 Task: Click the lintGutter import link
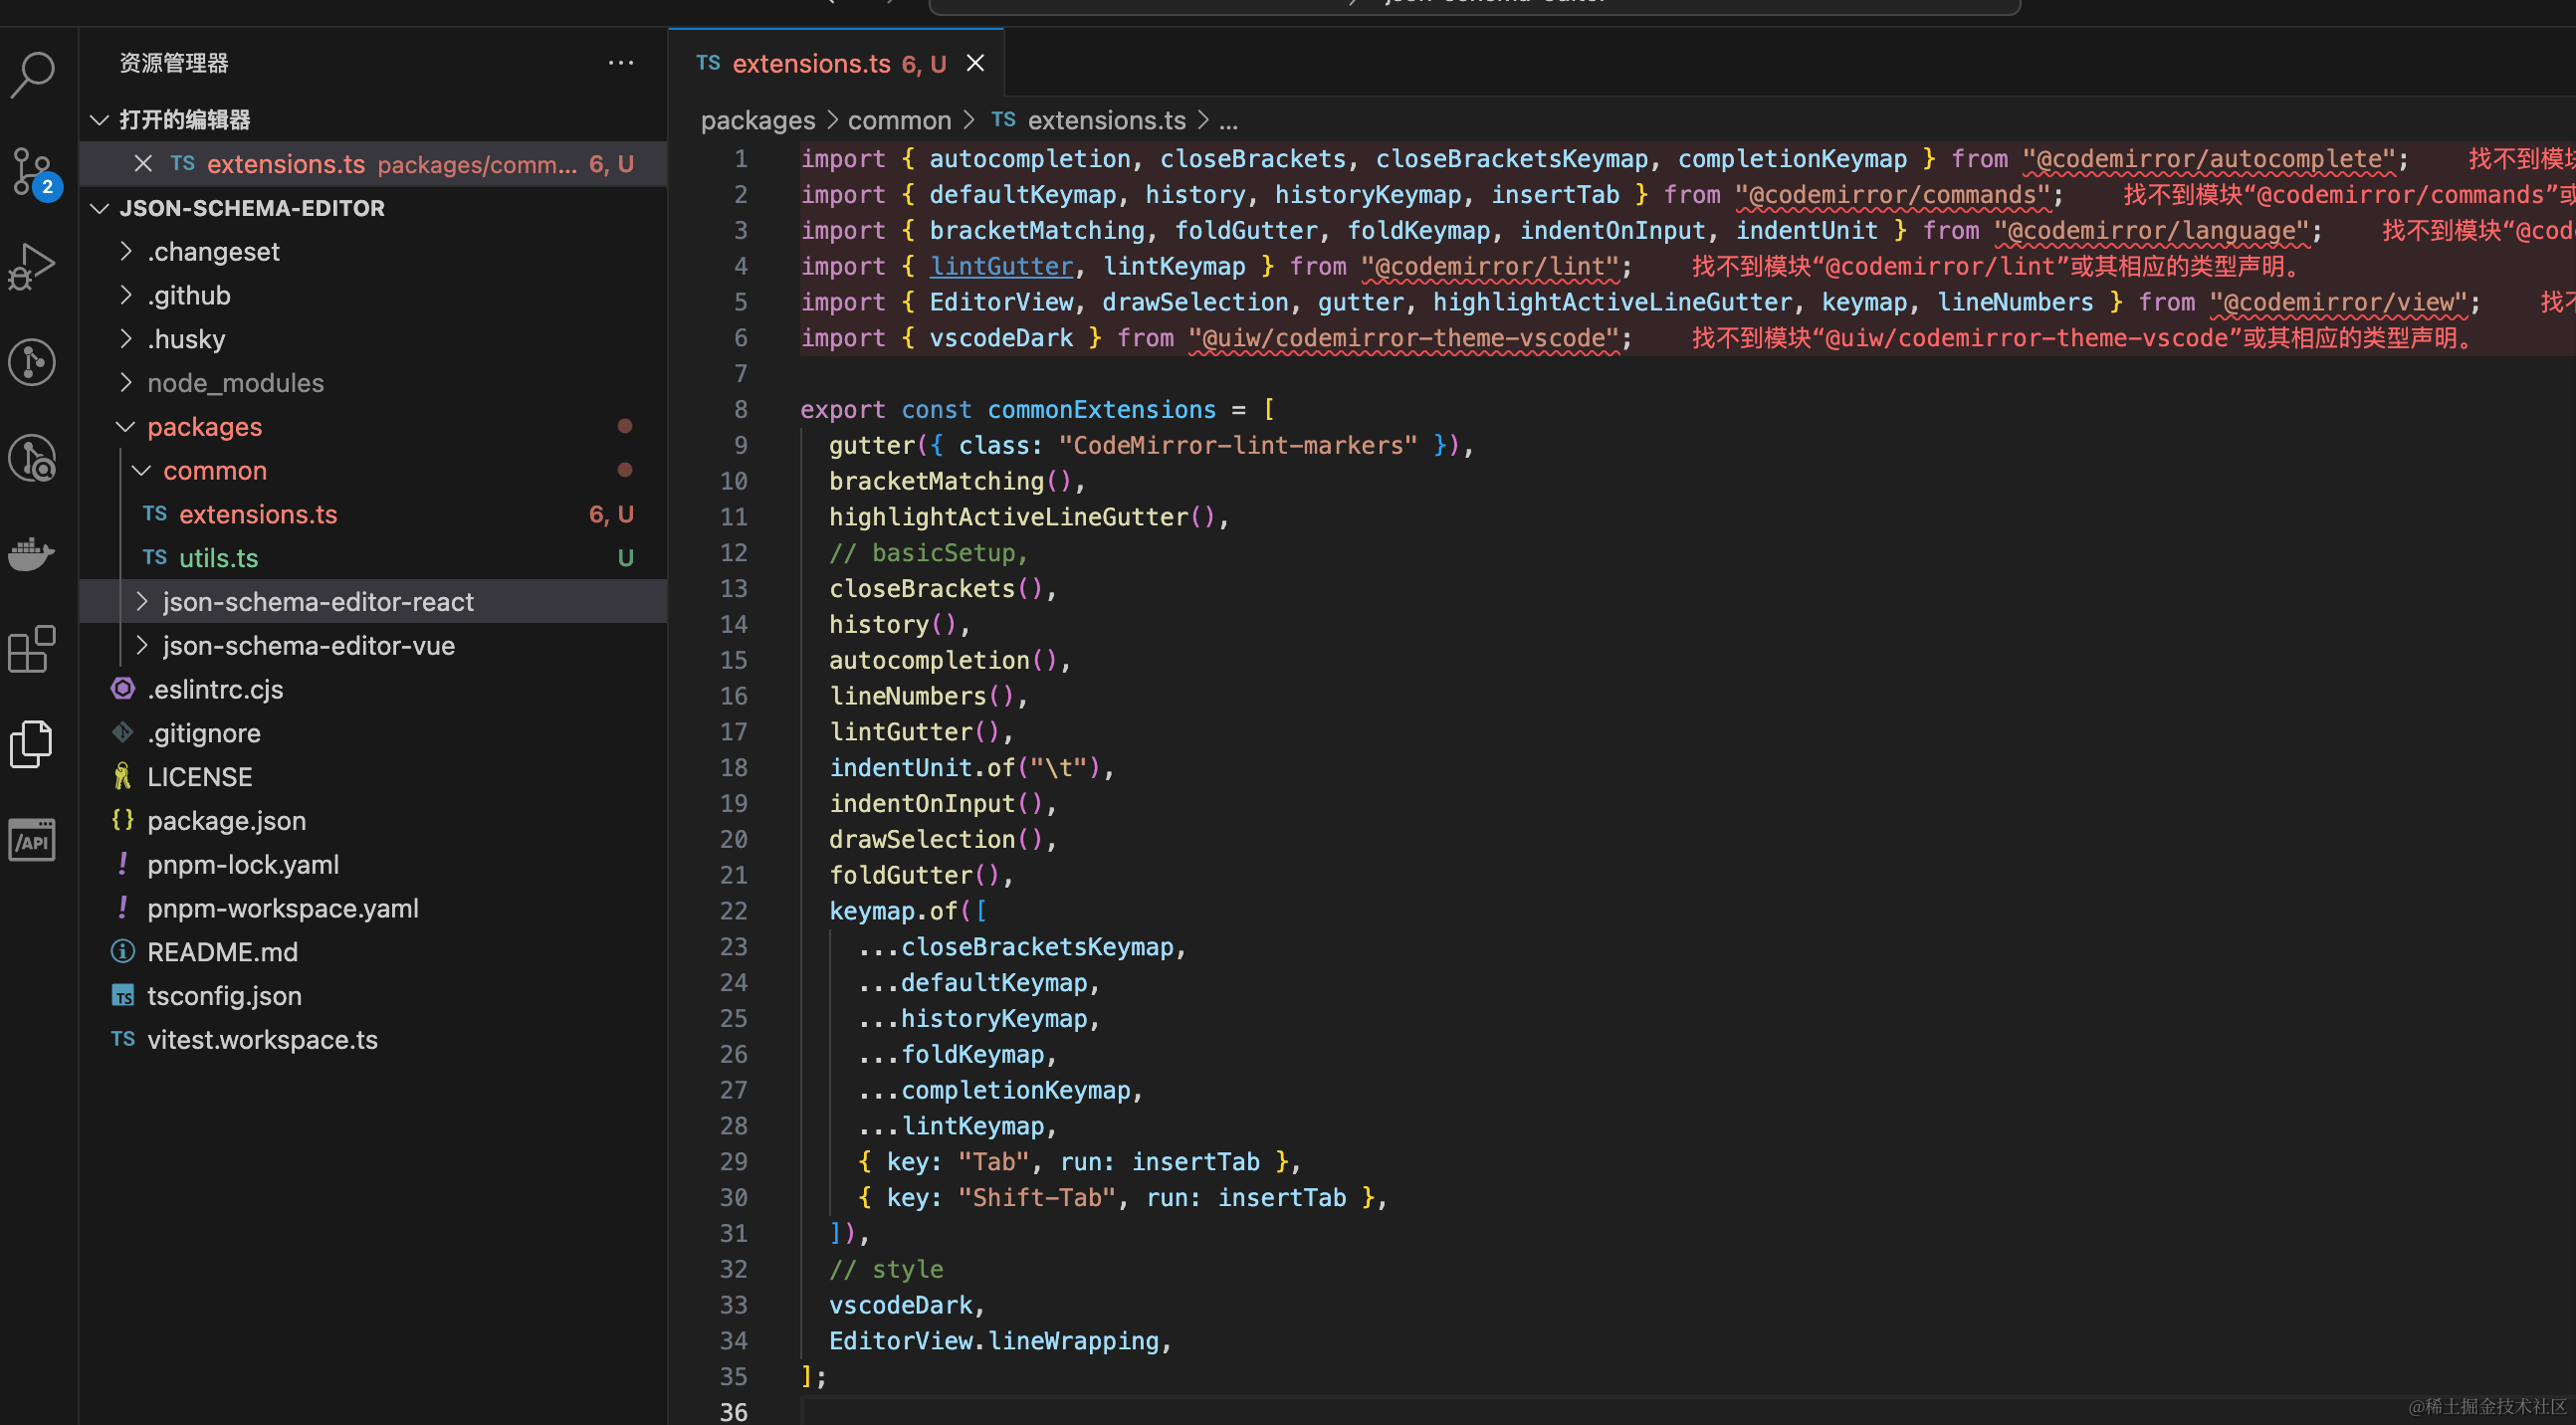pyautogui.click(x=1001, y=266)
